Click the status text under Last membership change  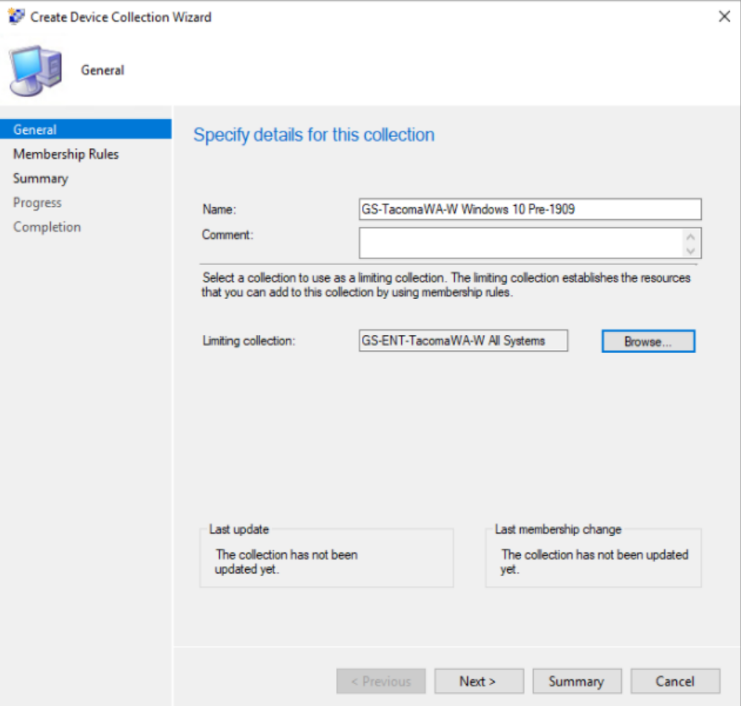click(x=595, y=562)
